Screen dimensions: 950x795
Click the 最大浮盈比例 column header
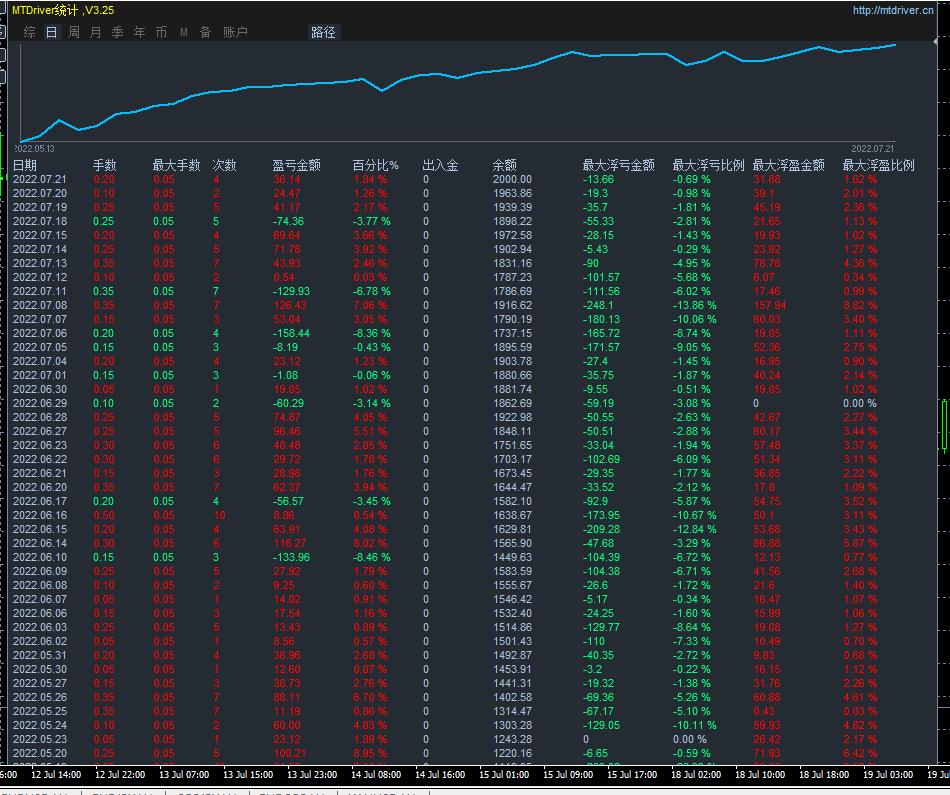878,165
